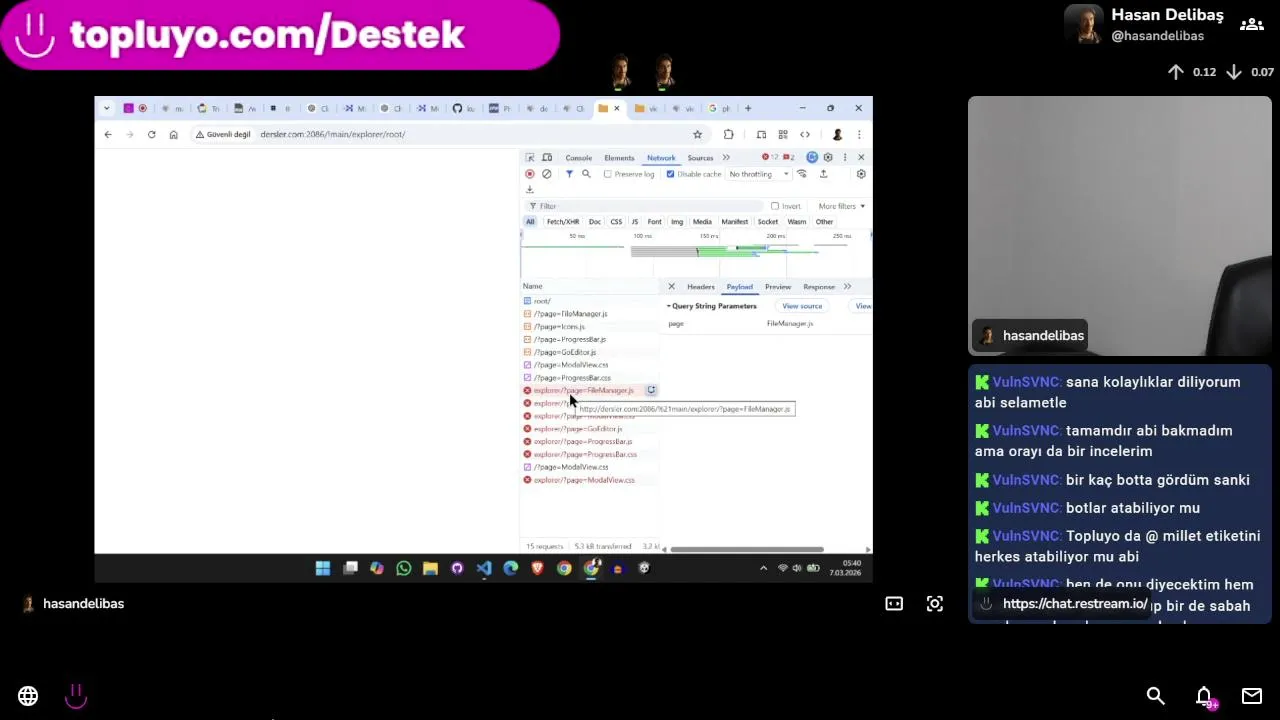
Task: Open Visual Studio Code from the taskbar
Action: point(484,568)
